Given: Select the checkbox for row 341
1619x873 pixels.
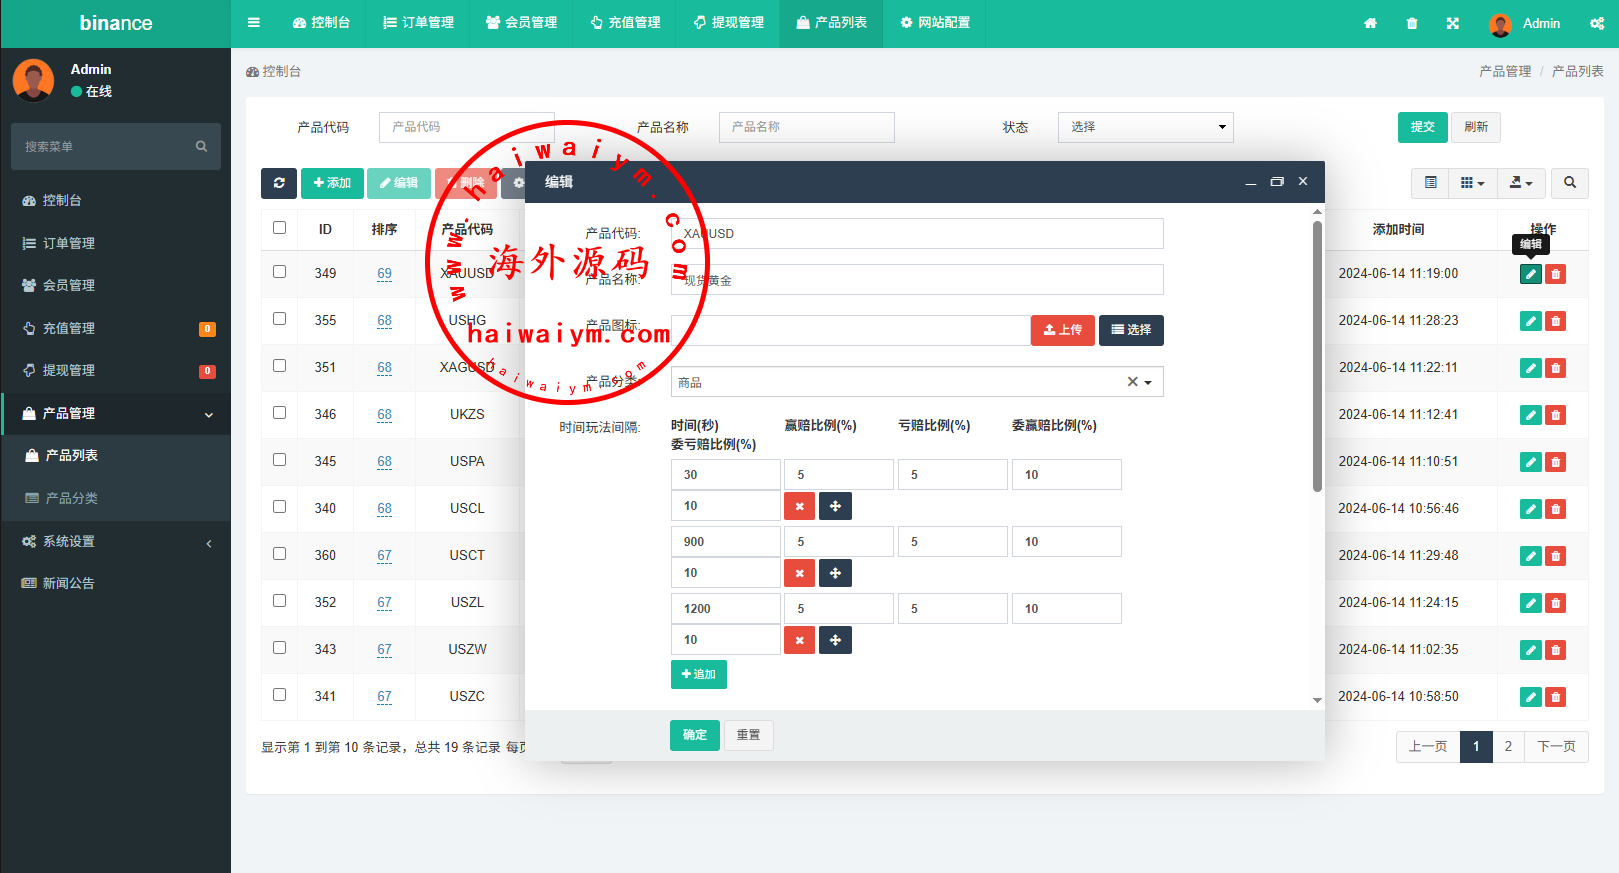Looking at the screenshot, I should coord(280,695).
